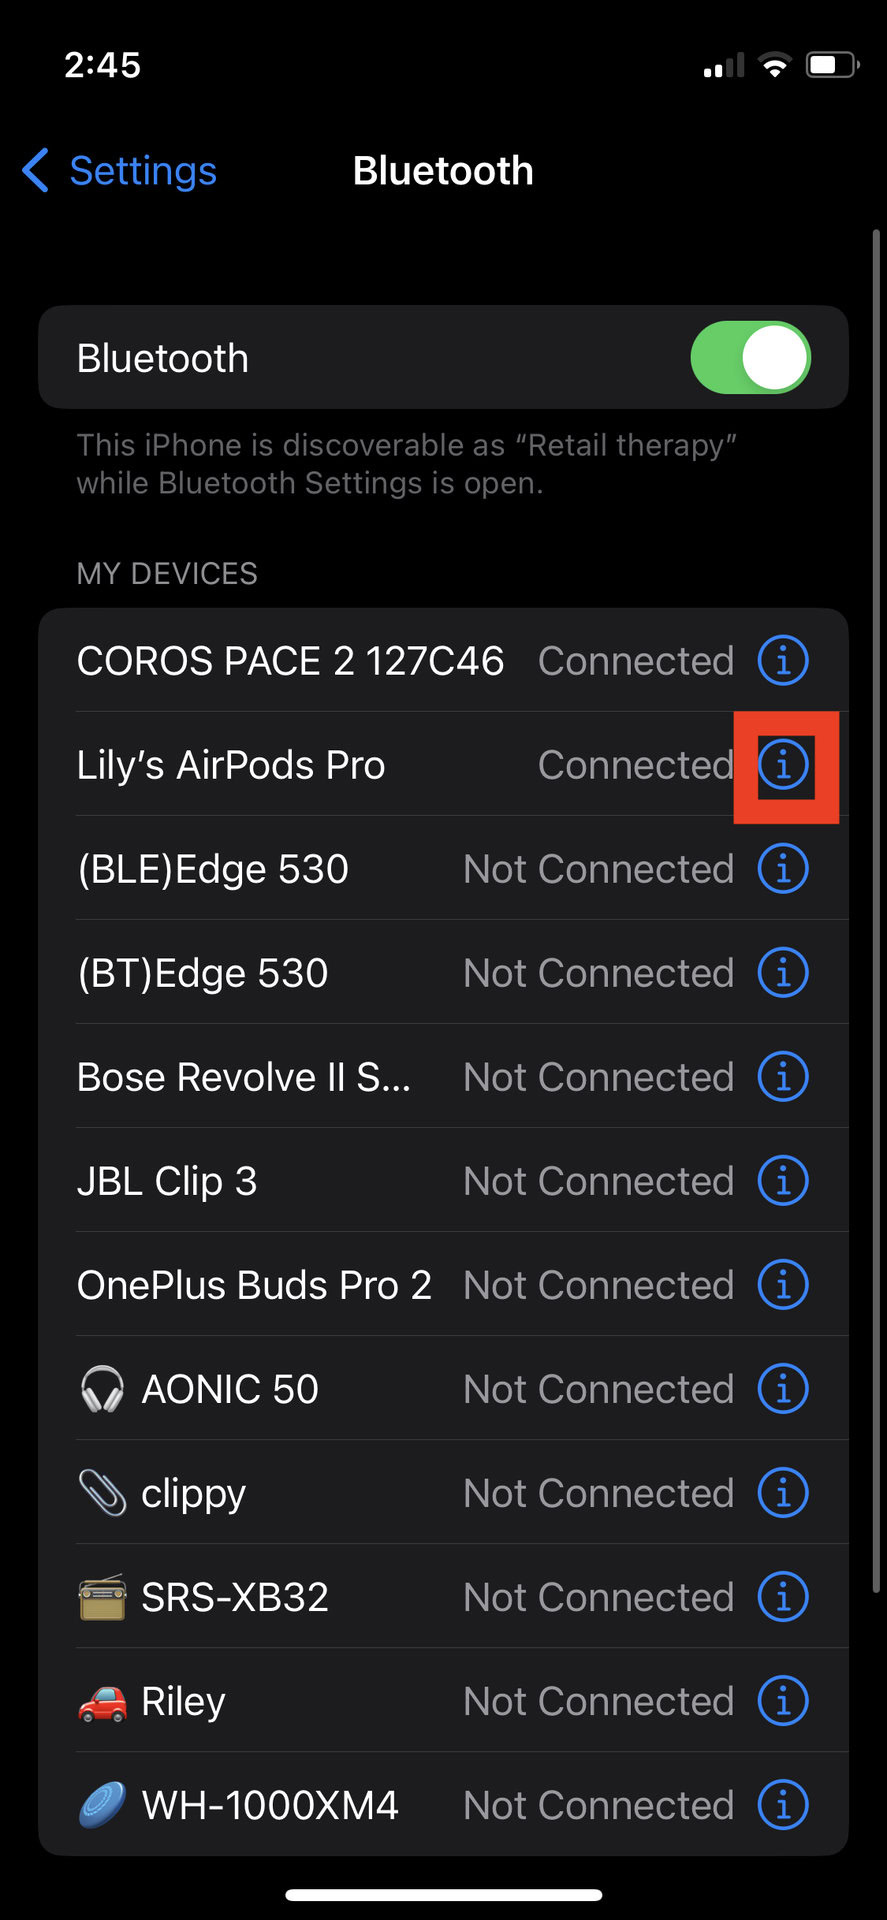Show WH-1000XM4 info details
Screen dimensions: 887x1920
pos(783,1805)
